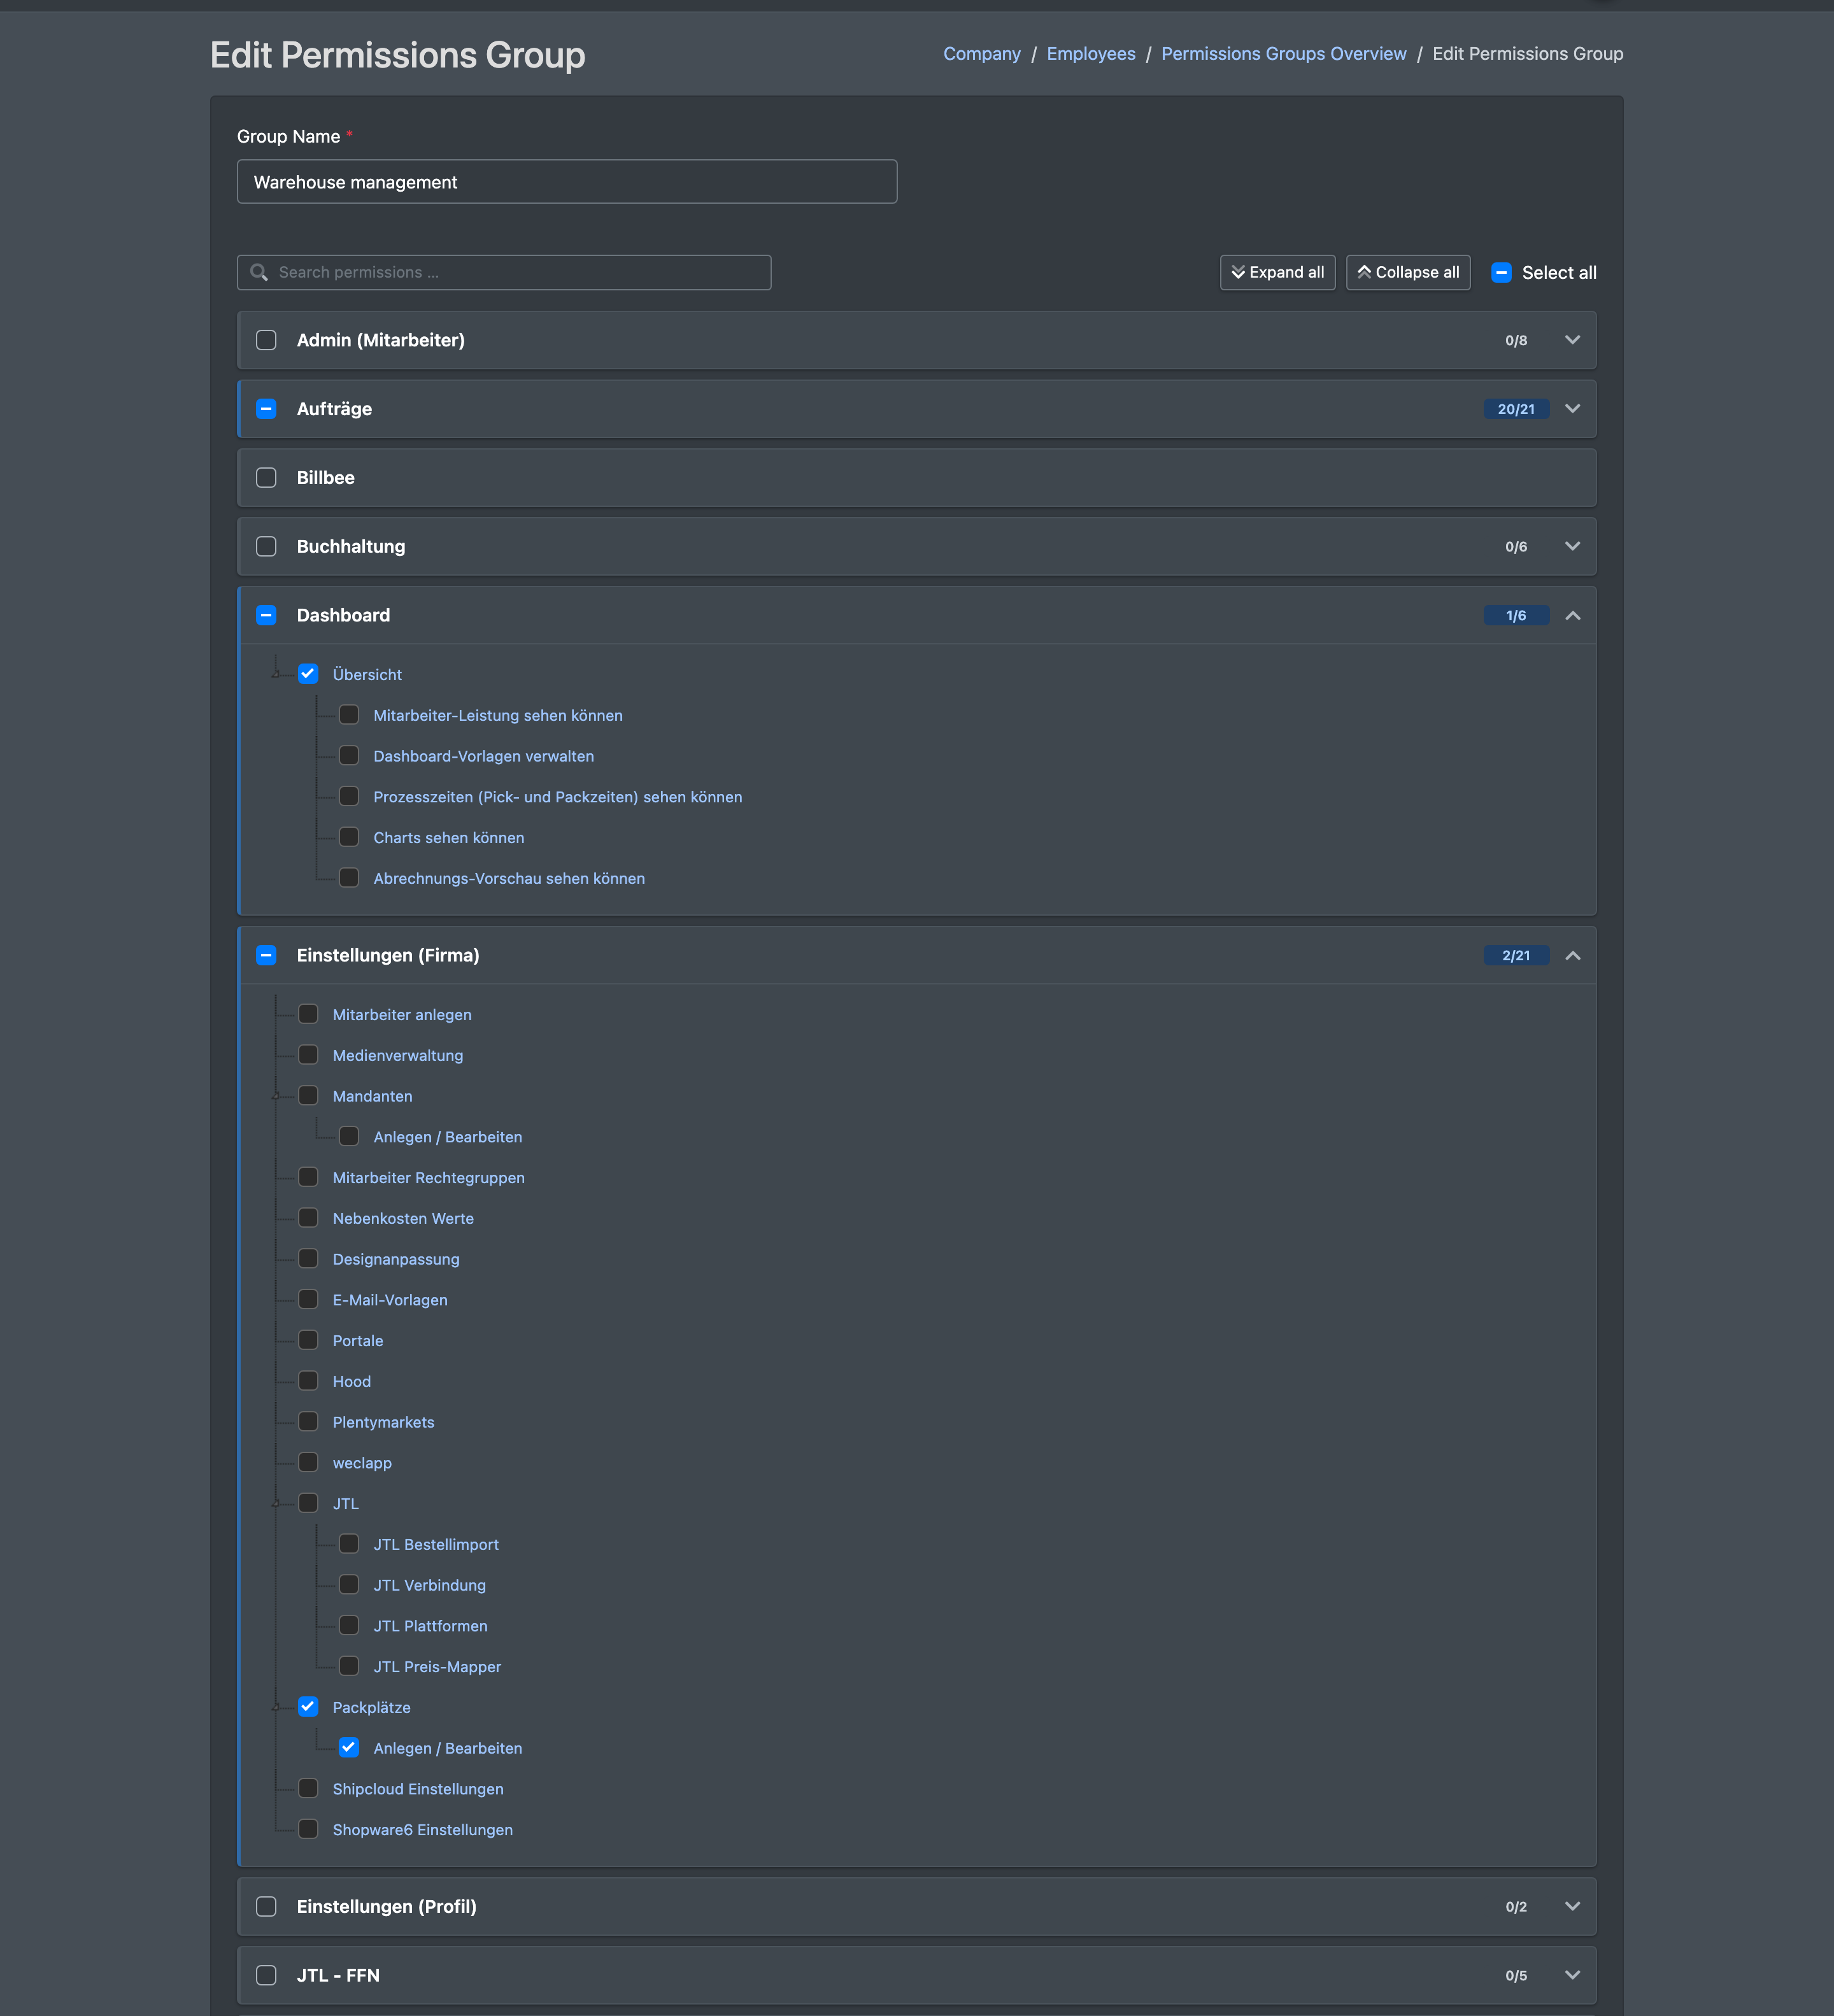Uncheck the Übersicht permission checkbox

click(308, 674)
